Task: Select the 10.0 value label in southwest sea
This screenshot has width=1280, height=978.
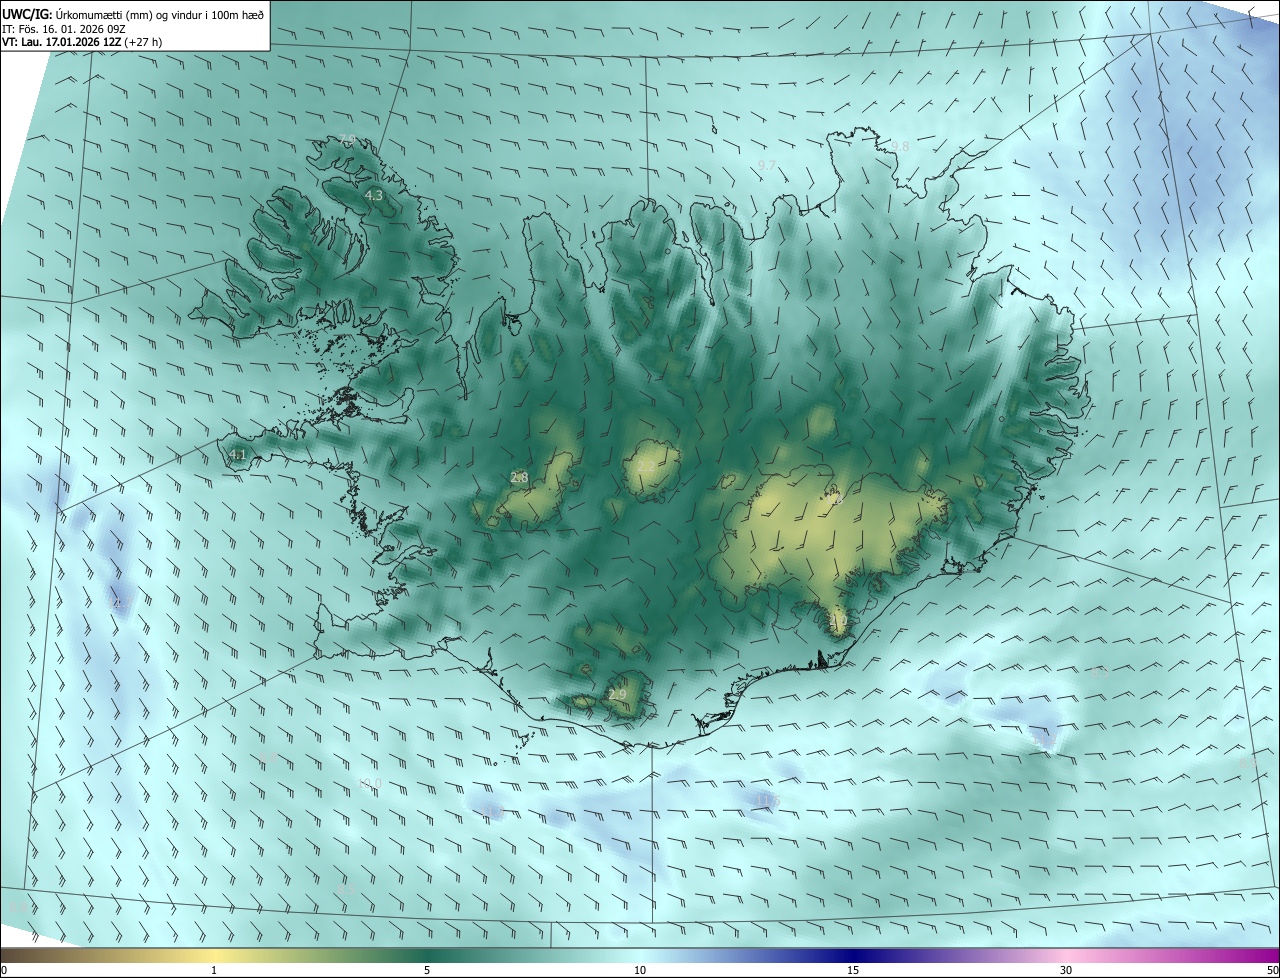Action: (x=370, y=784)
